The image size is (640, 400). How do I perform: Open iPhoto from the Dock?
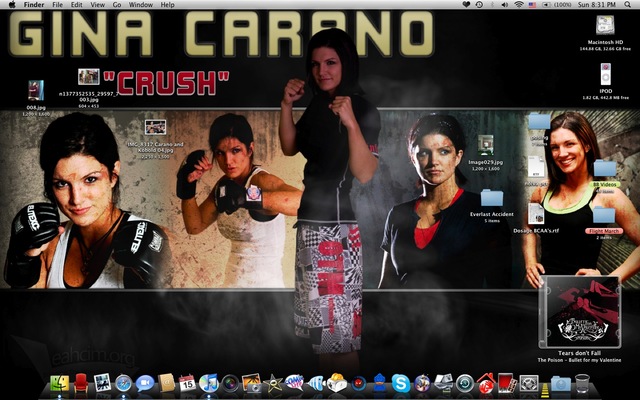coord(251,384)
